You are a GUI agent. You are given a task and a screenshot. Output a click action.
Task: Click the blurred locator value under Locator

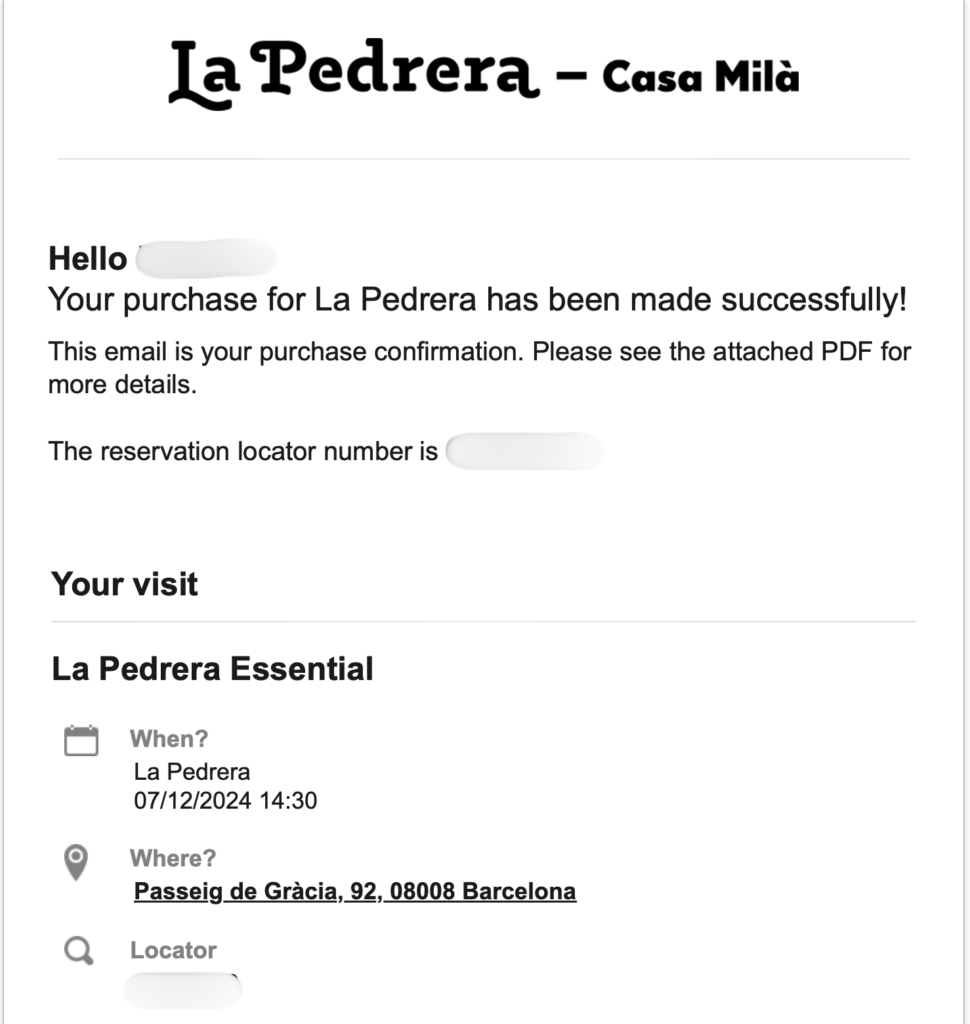[183, 989]
